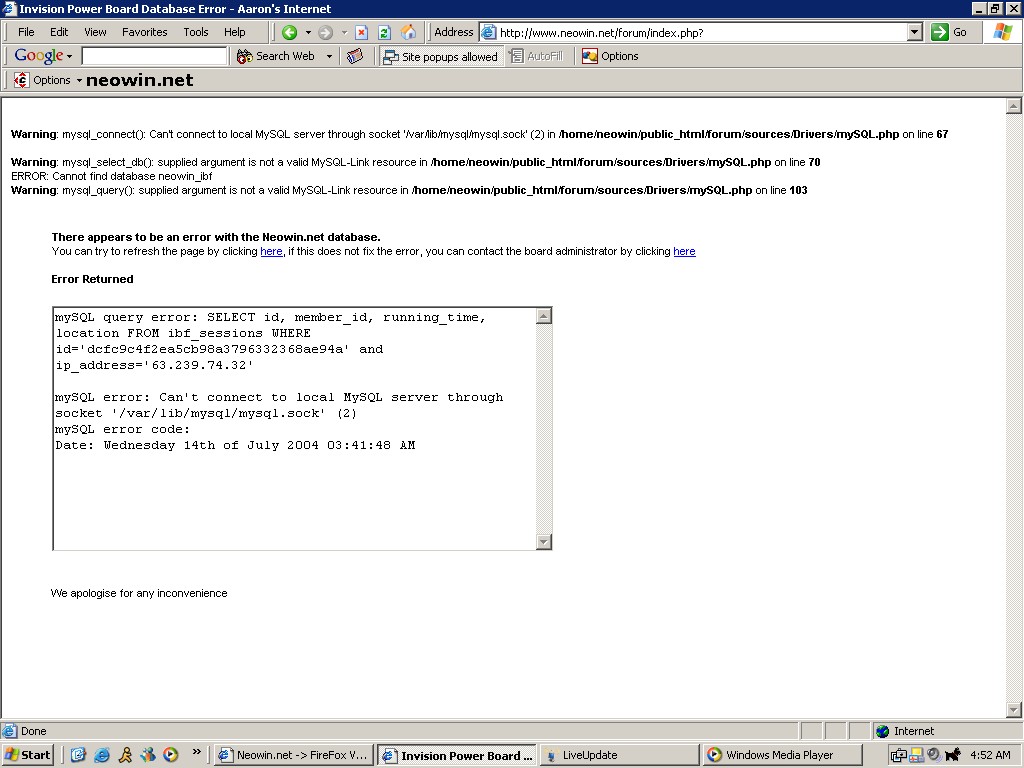Click the second tray icon with computers
The width and height of the screenshot is (1024, 768).
(917, 755)
